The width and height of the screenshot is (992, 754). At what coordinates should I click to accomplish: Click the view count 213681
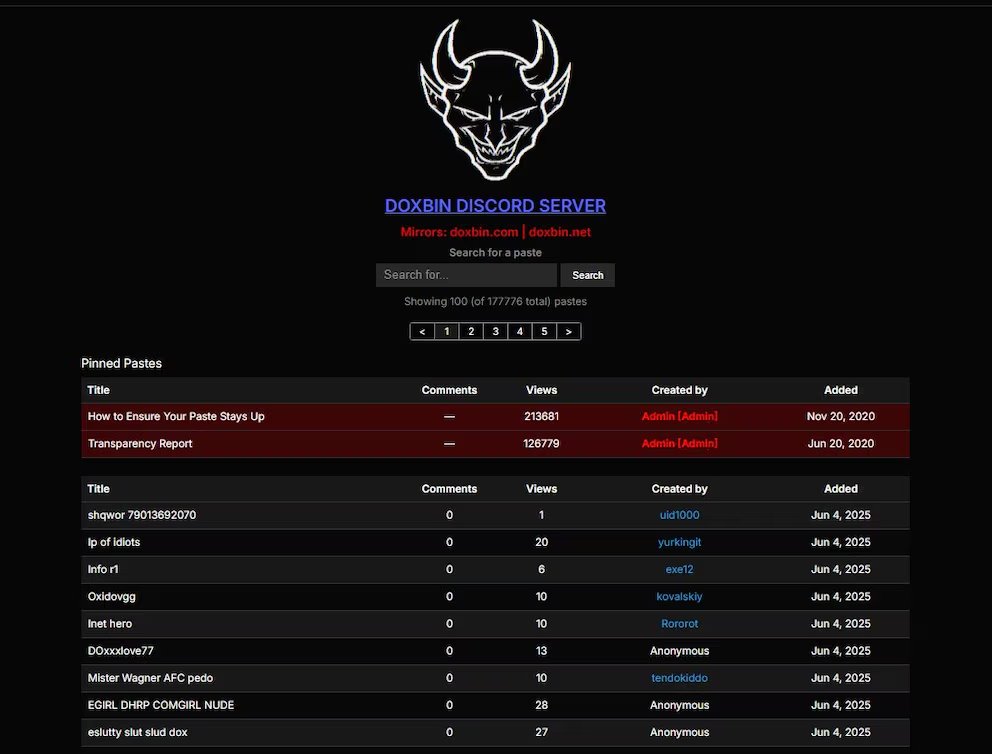542,416
